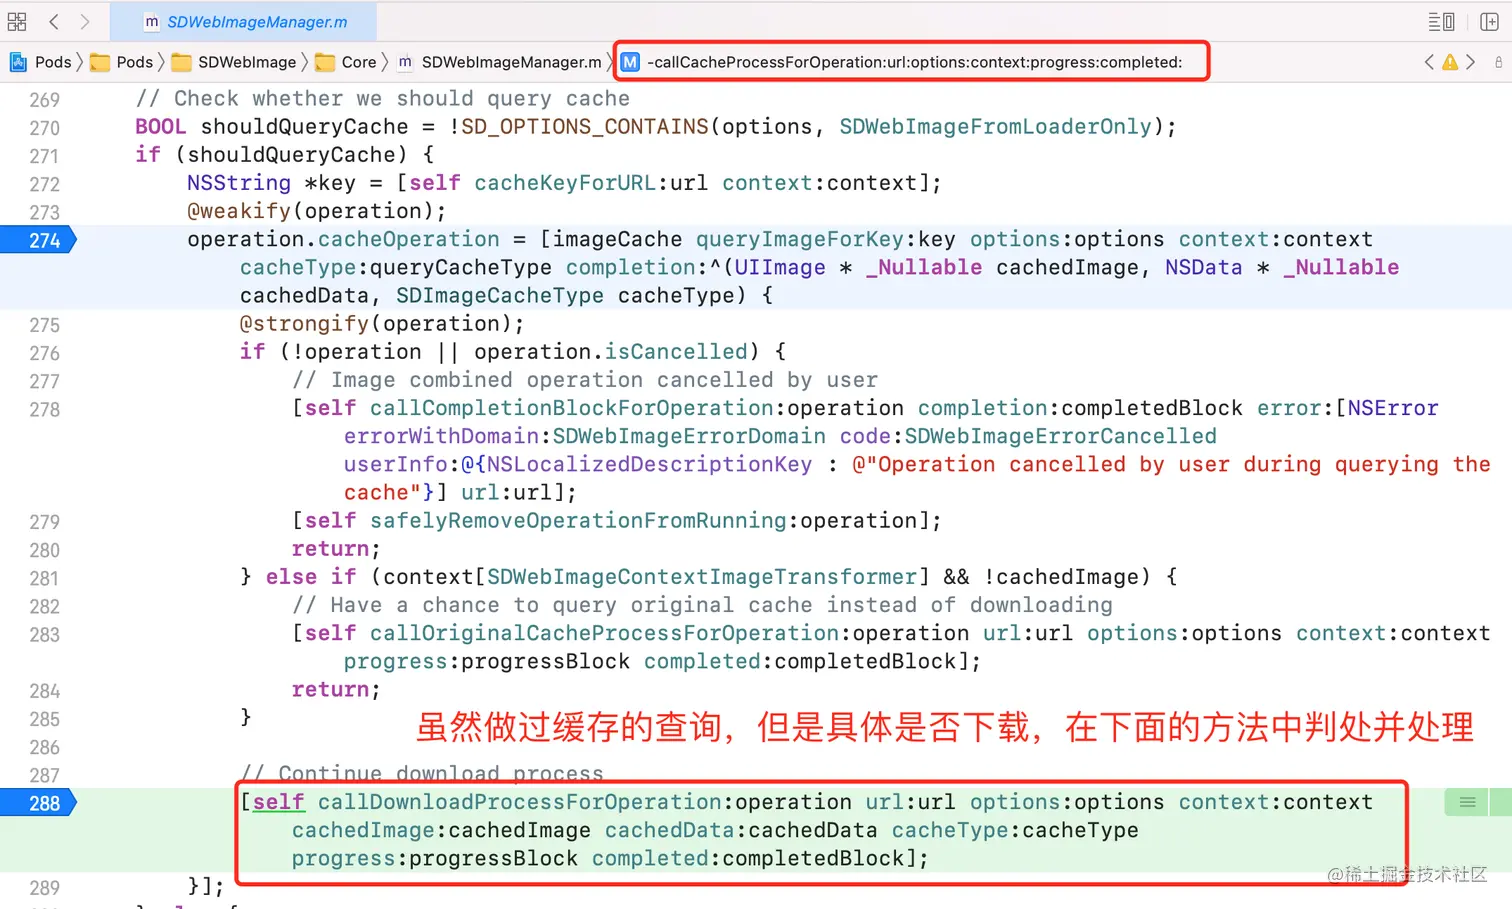Click SD_OPTIONS_CONTAINS macro on line 270
Viewport: 1512px width, 909px height.
pyautogui.click(x=585, y=127)
